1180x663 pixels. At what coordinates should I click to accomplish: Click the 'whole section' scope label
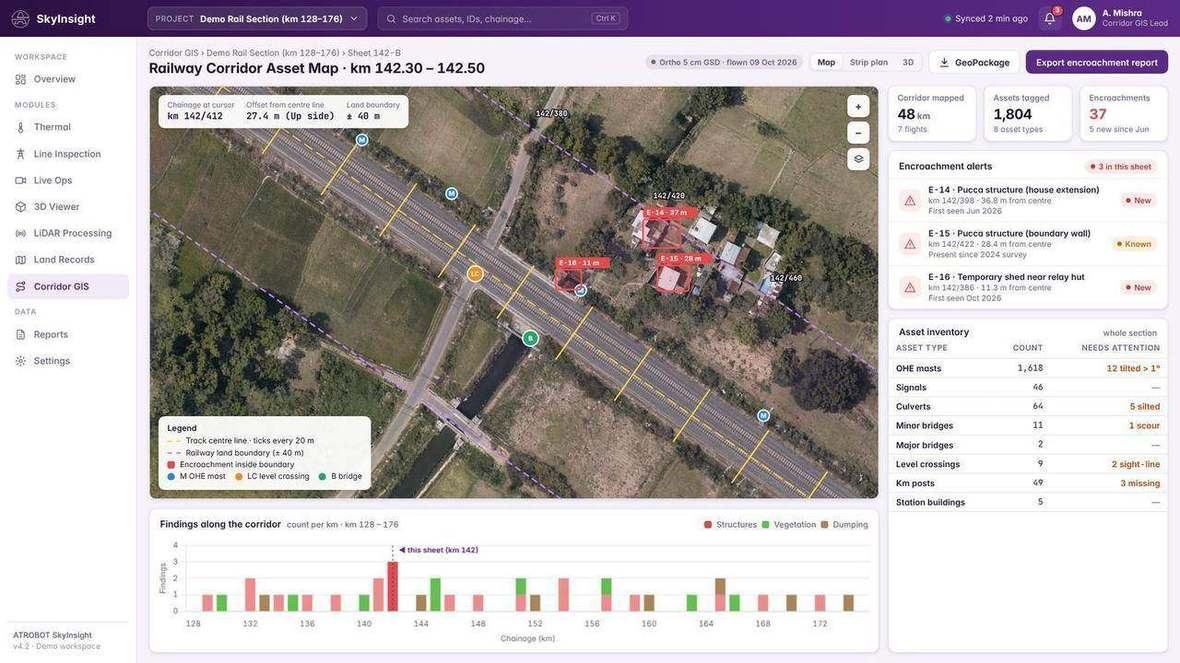(1130, 333)
